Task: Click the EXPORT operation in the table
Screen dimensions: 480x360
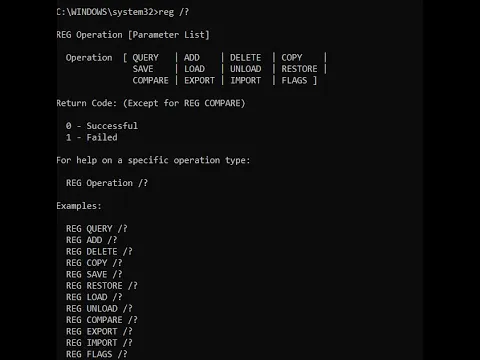Action: [200, 80]
